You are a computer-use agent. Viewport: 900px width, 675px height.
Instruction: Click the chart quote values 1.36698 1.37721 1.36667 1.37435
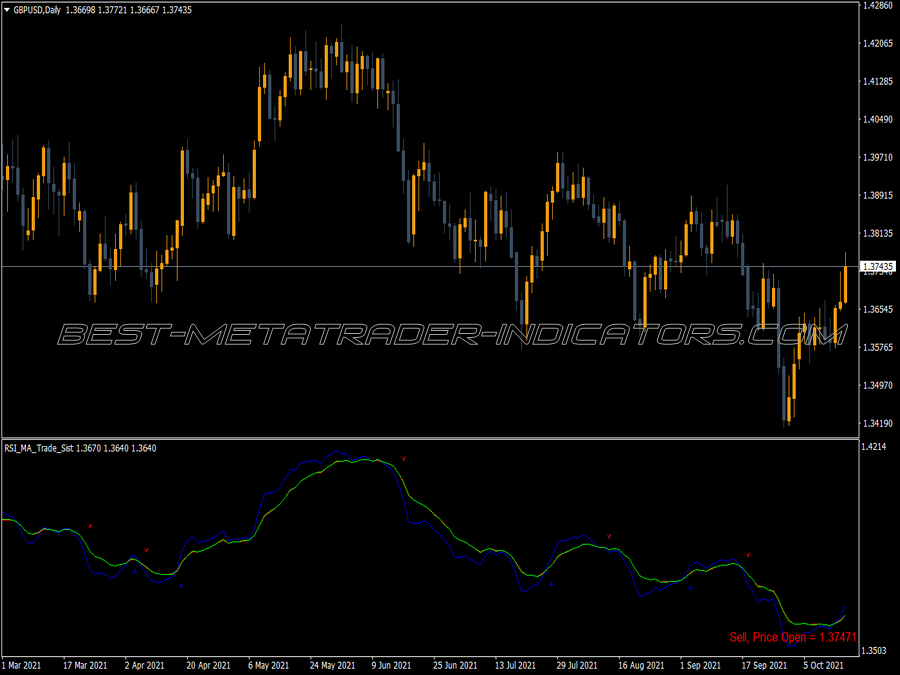(129, 10)
